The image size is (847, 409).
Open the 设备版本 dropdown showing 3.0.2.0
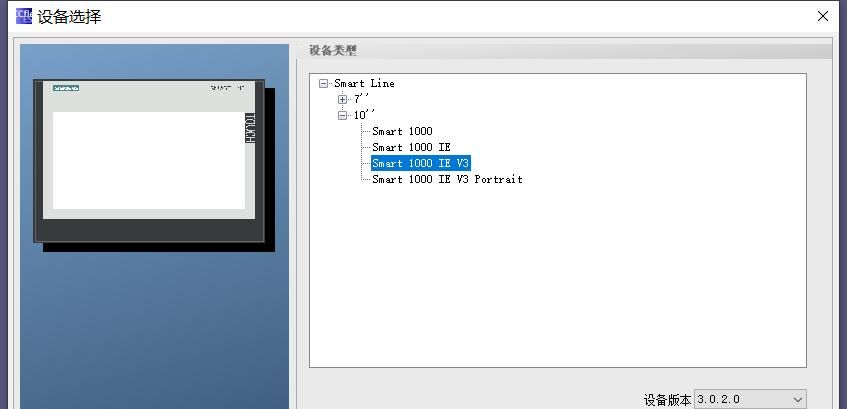[x=750, y=400]
